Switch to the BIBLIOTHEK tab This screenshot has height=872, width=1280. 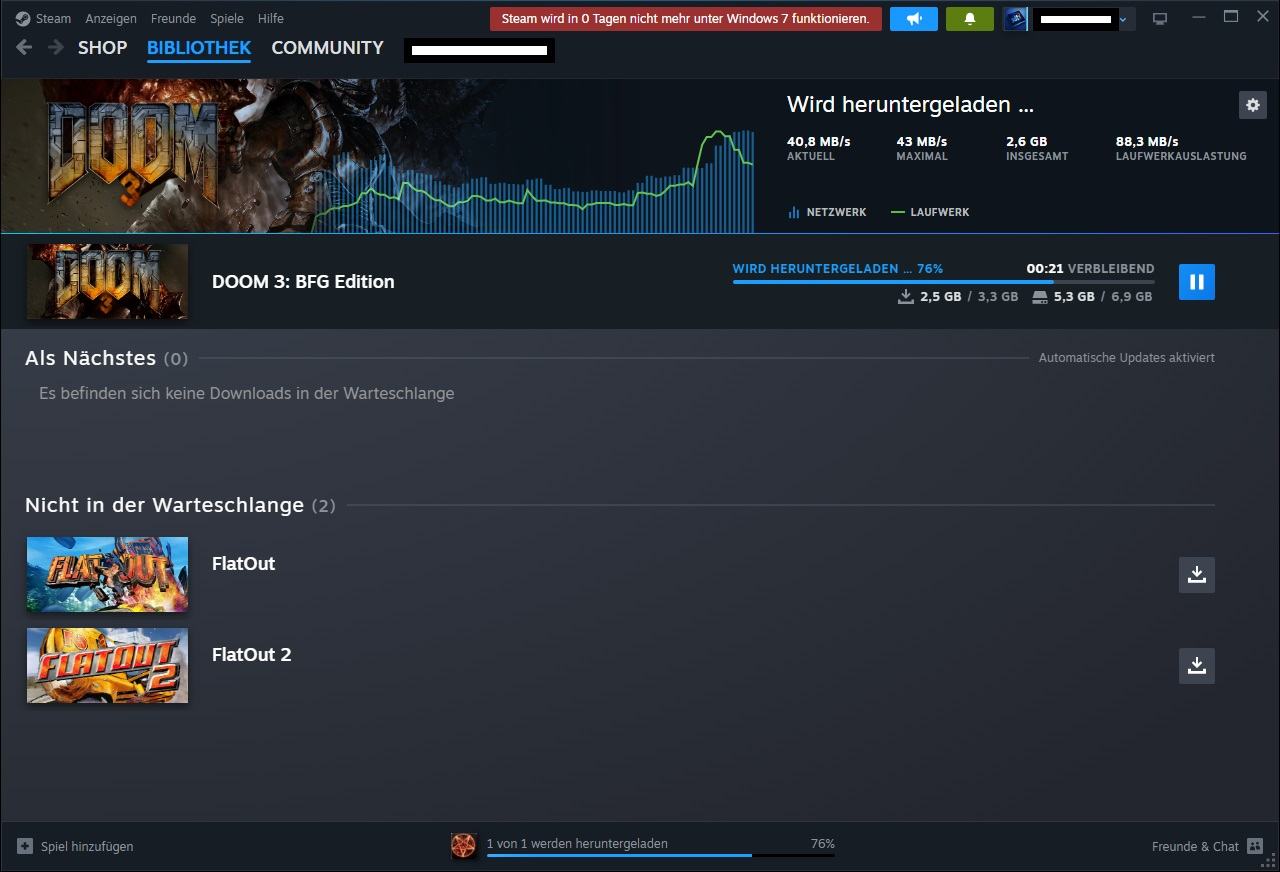[199, 47]
